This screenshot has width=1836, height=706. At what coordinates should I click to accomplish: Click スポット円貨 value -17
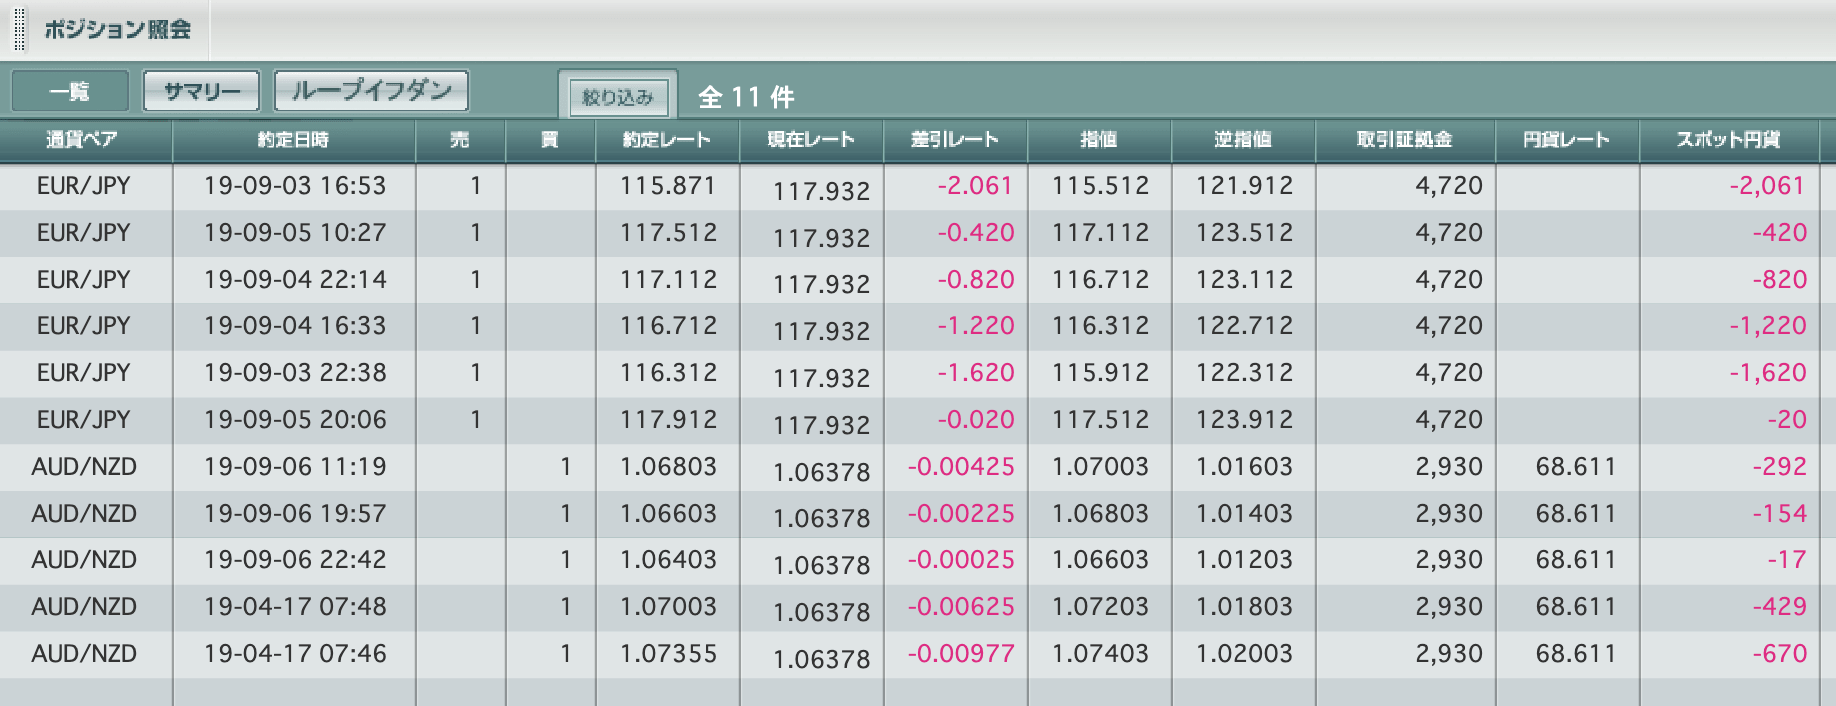point(1786,560)
